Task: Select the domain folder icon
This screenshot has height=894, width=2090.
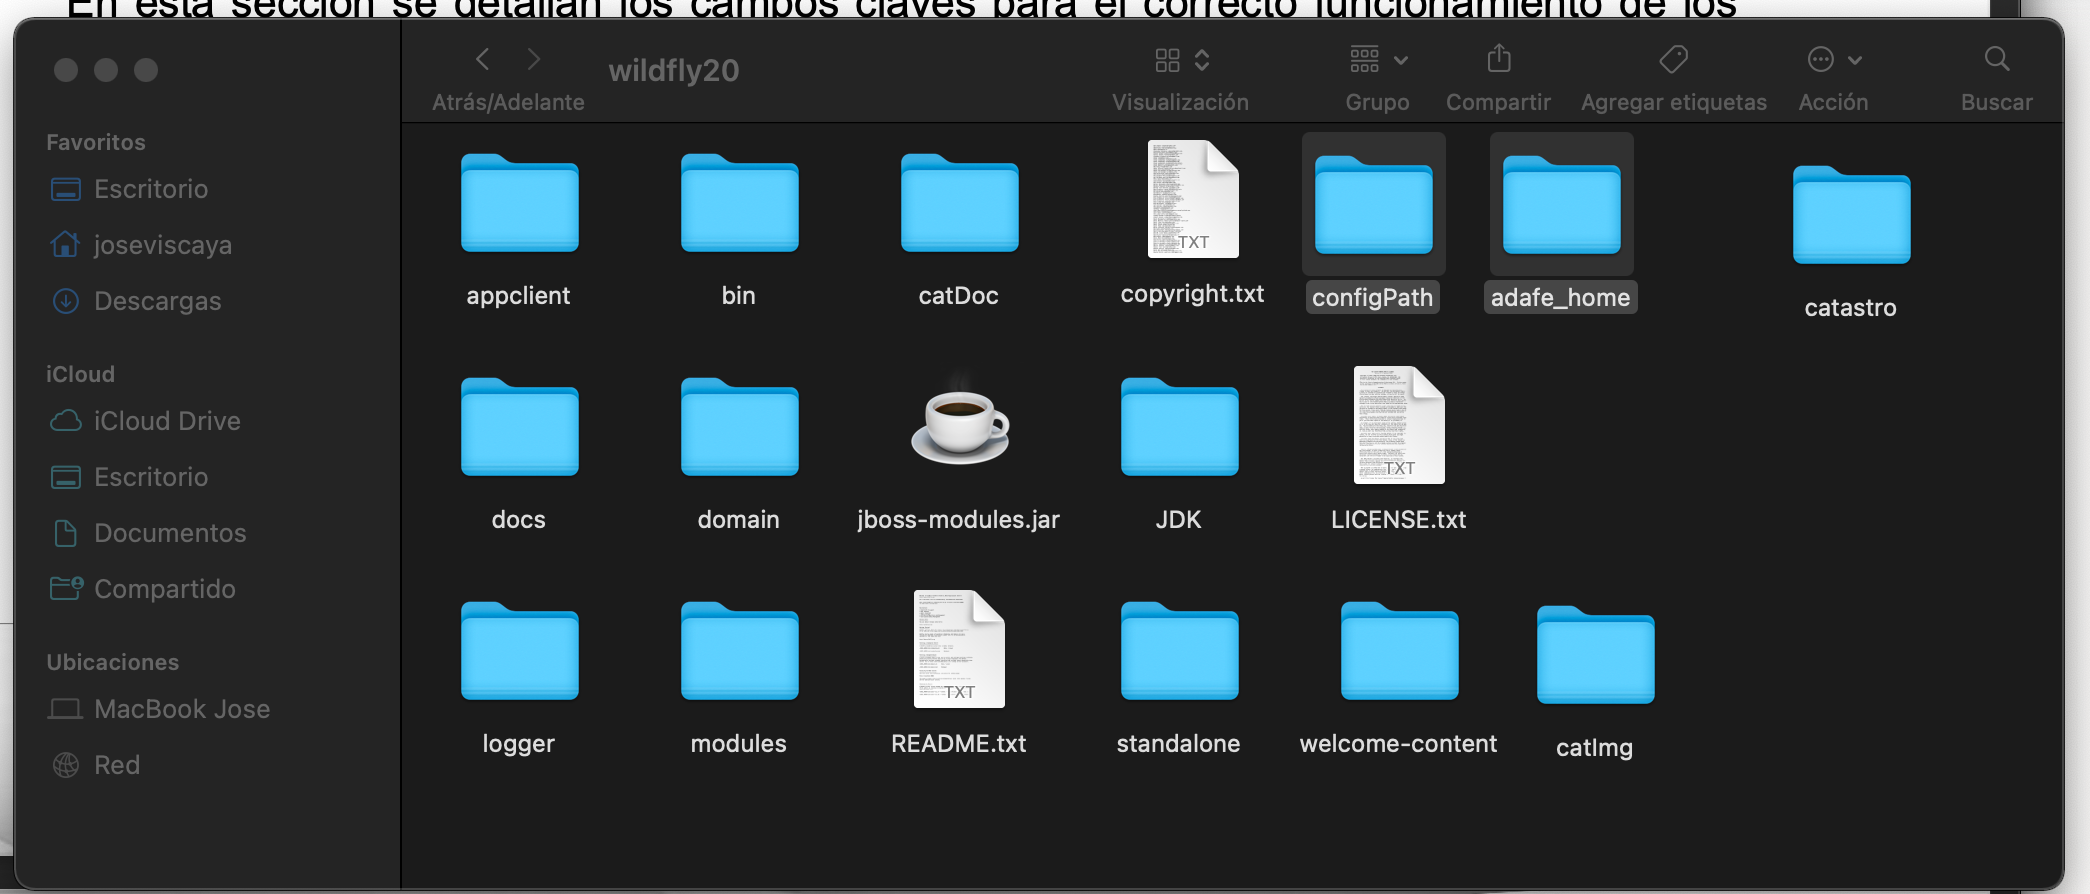Action: click(x=739, y=427)
